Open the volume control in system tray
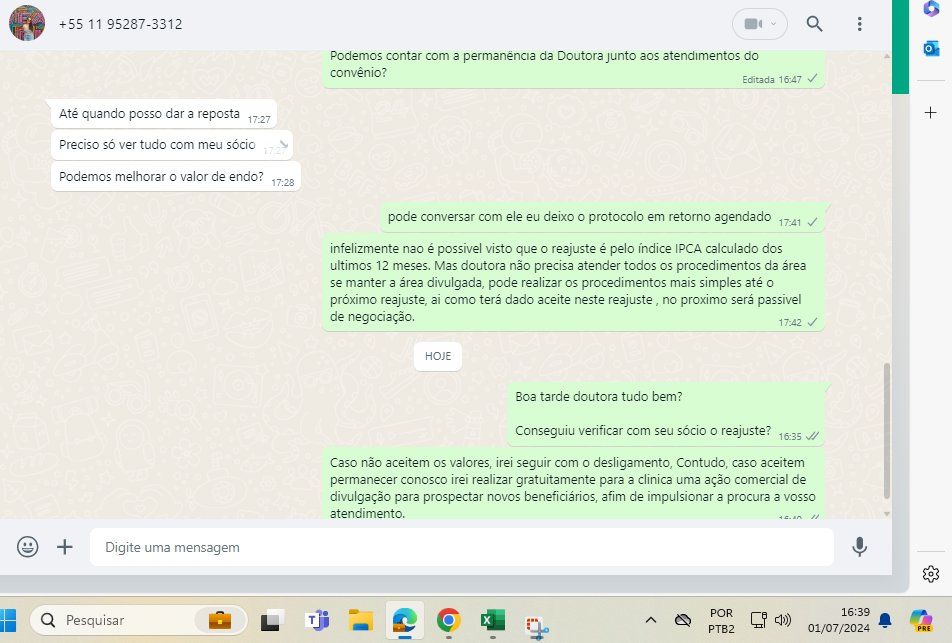Screen dimensions: 952x643 click(783, 620)
